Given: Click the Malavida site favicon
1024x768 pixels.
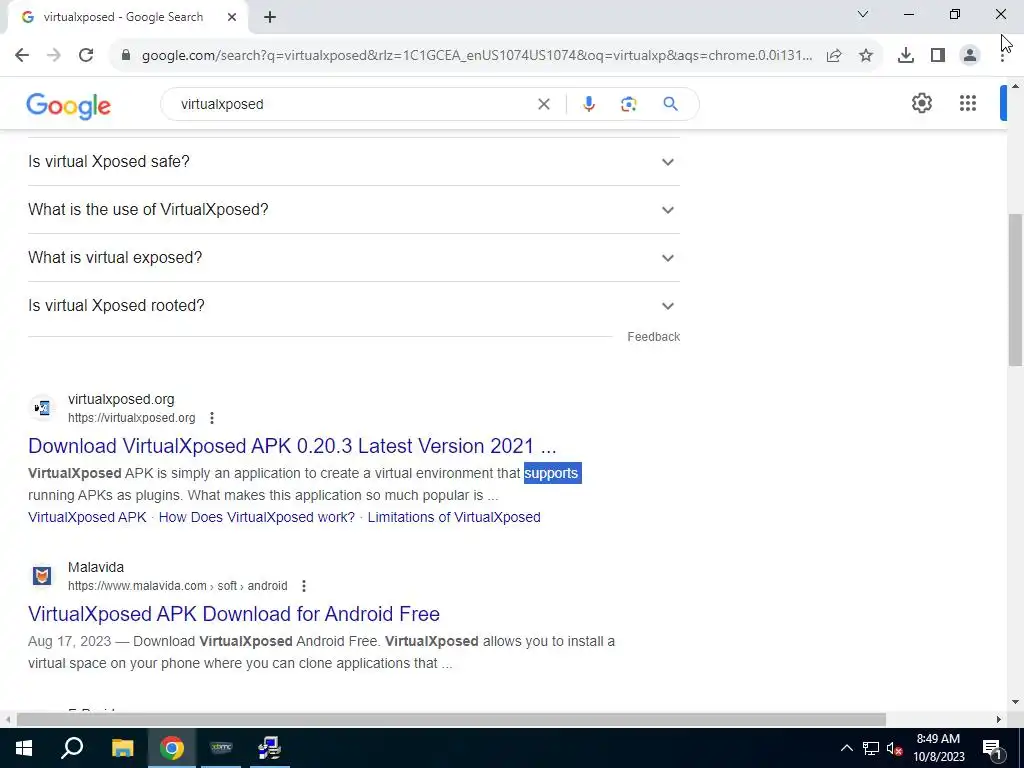Looking at the screenshot, I should click(42, 576).
